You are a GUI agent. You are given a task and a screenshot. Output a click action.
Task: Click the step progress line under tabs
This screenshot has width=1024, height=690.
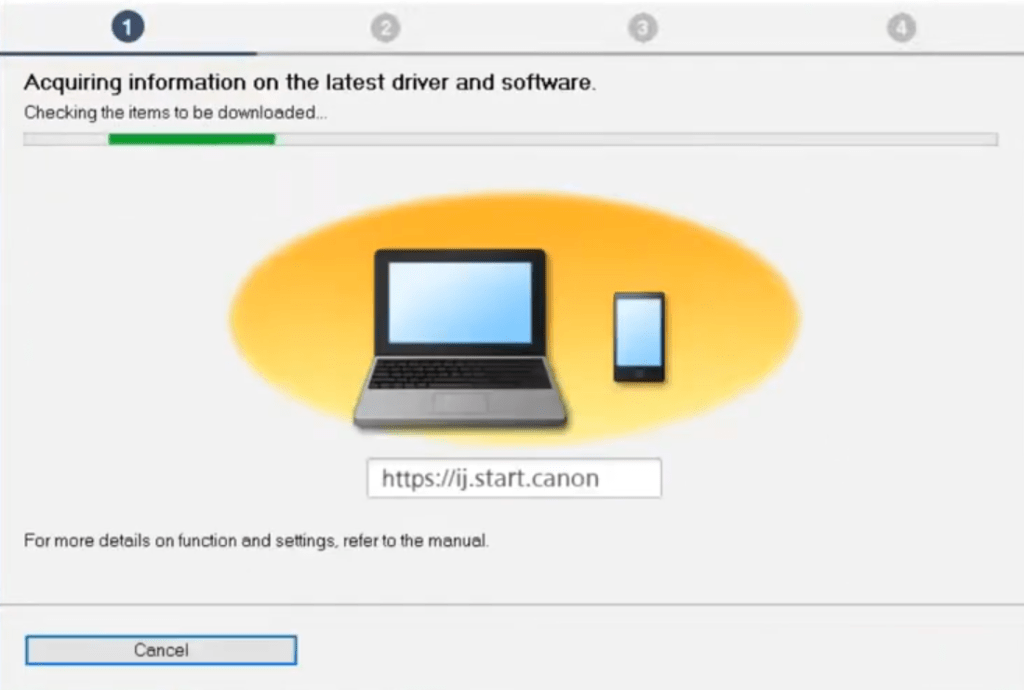coord(512,53)
